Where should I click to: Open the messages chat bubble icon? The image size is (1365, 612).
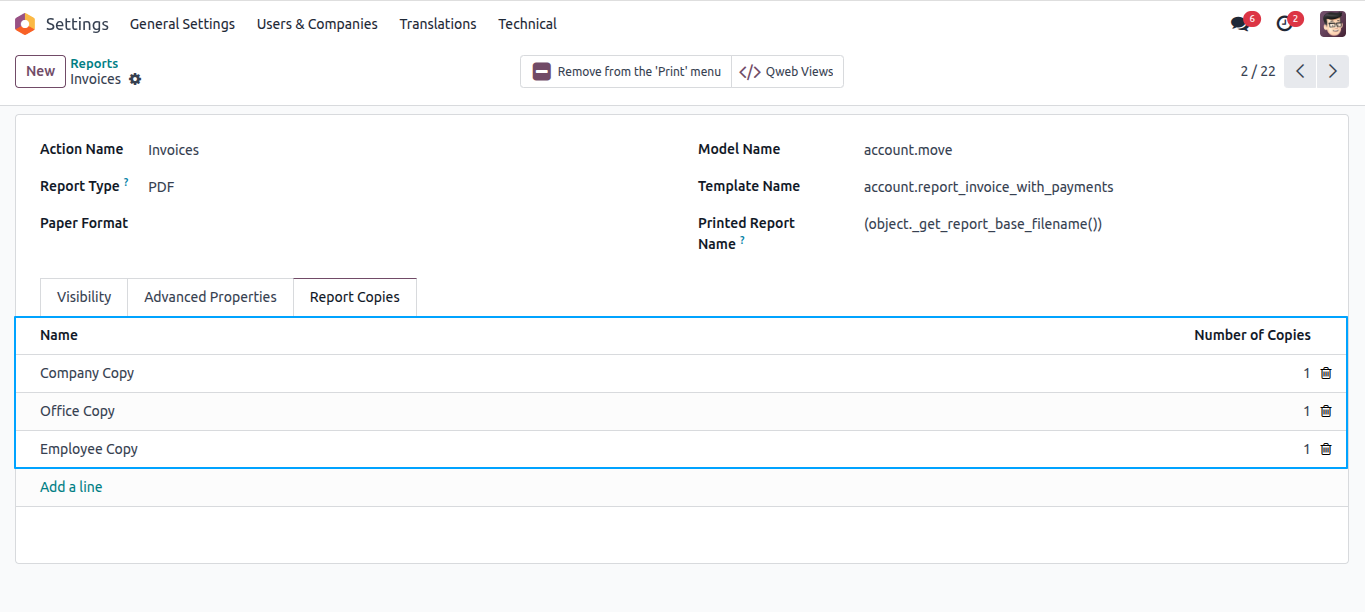coord(1240,24)
